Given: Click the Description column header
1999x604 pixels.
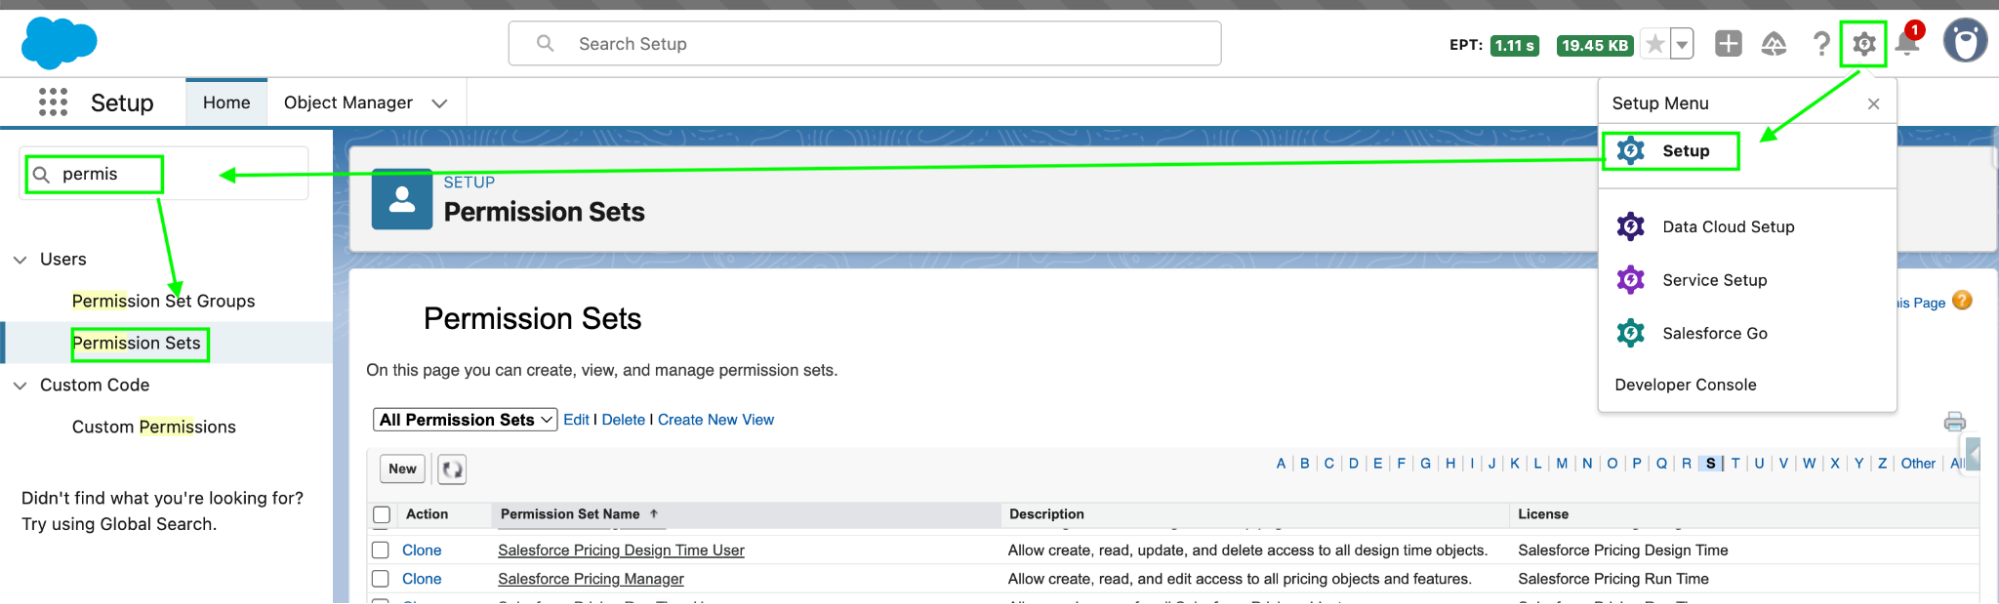Looking at the screenshot, I should pyautogui.click(x=1046, y=514).
